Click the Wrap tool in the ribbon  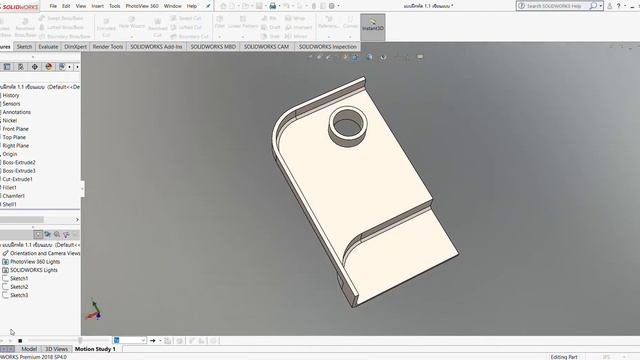point(296,18)
